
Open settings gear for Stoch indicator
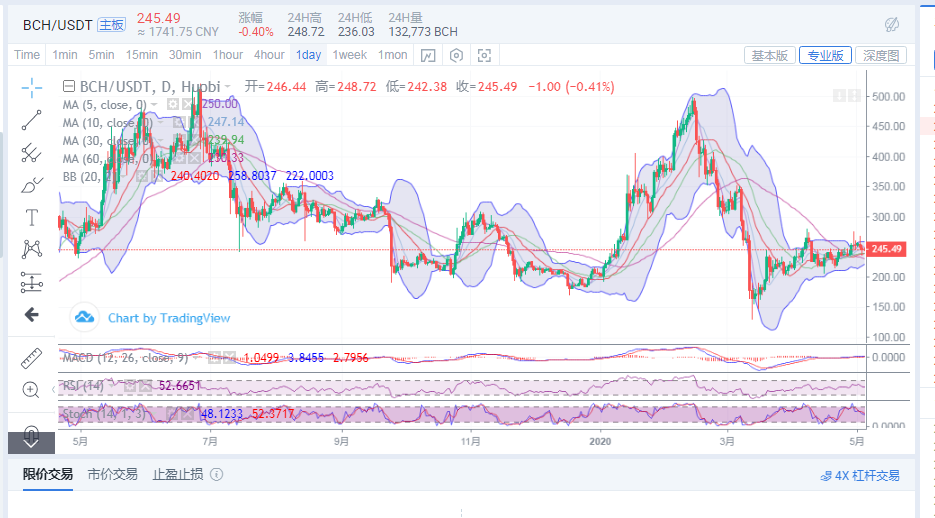point(171,414)
